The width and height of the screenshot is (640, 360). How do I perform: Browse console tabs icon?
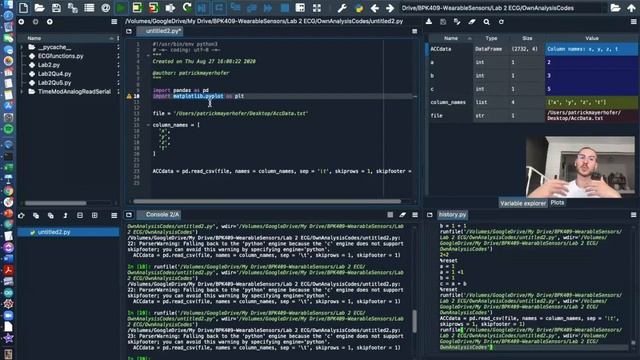pyautogui.click(x=129, y=215)
